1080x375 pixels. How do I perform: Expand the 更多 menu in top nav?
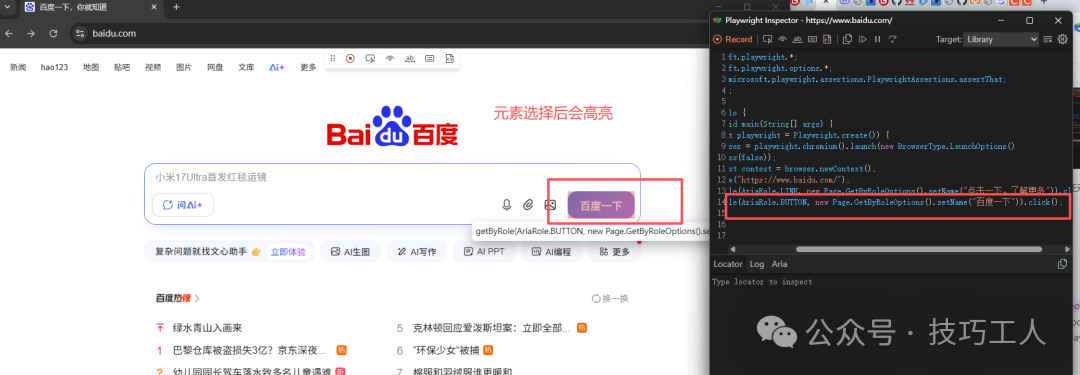click(308, 68)
